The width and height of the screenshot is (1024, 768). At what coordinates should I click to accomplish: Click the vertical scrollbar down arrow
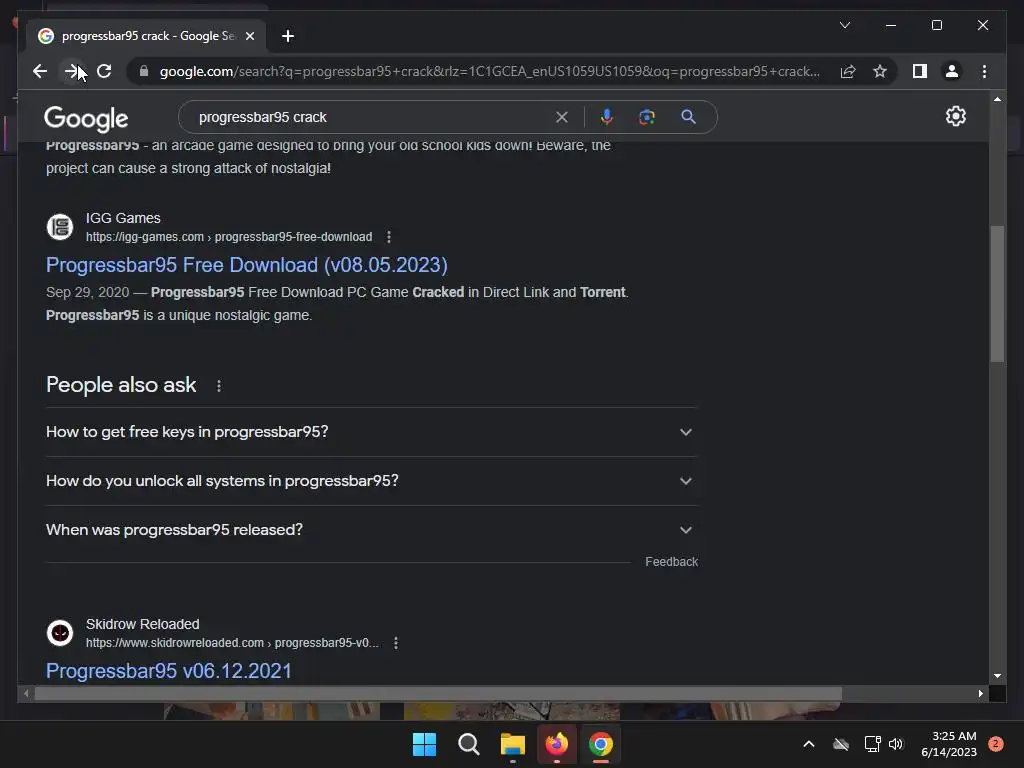(997, 676)
